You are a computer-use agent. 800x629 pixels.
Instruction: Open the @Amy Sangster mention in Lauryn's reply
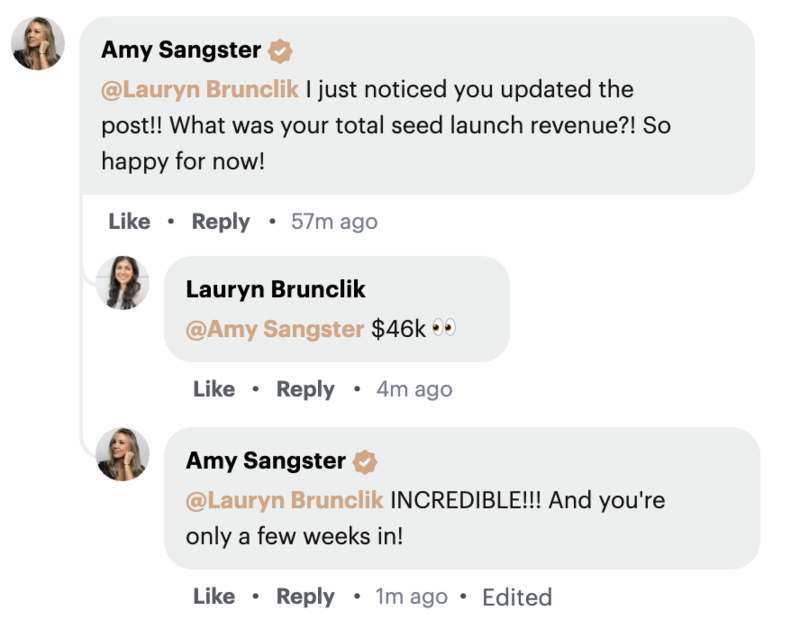click(275, 329)
